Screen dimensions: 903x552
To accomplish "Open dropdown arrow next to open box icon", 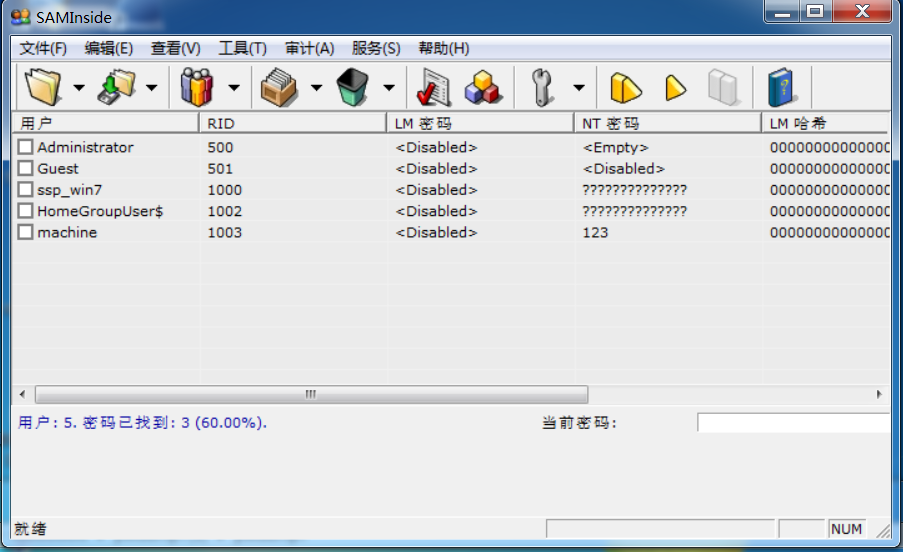I will click(x=316, y=87).
